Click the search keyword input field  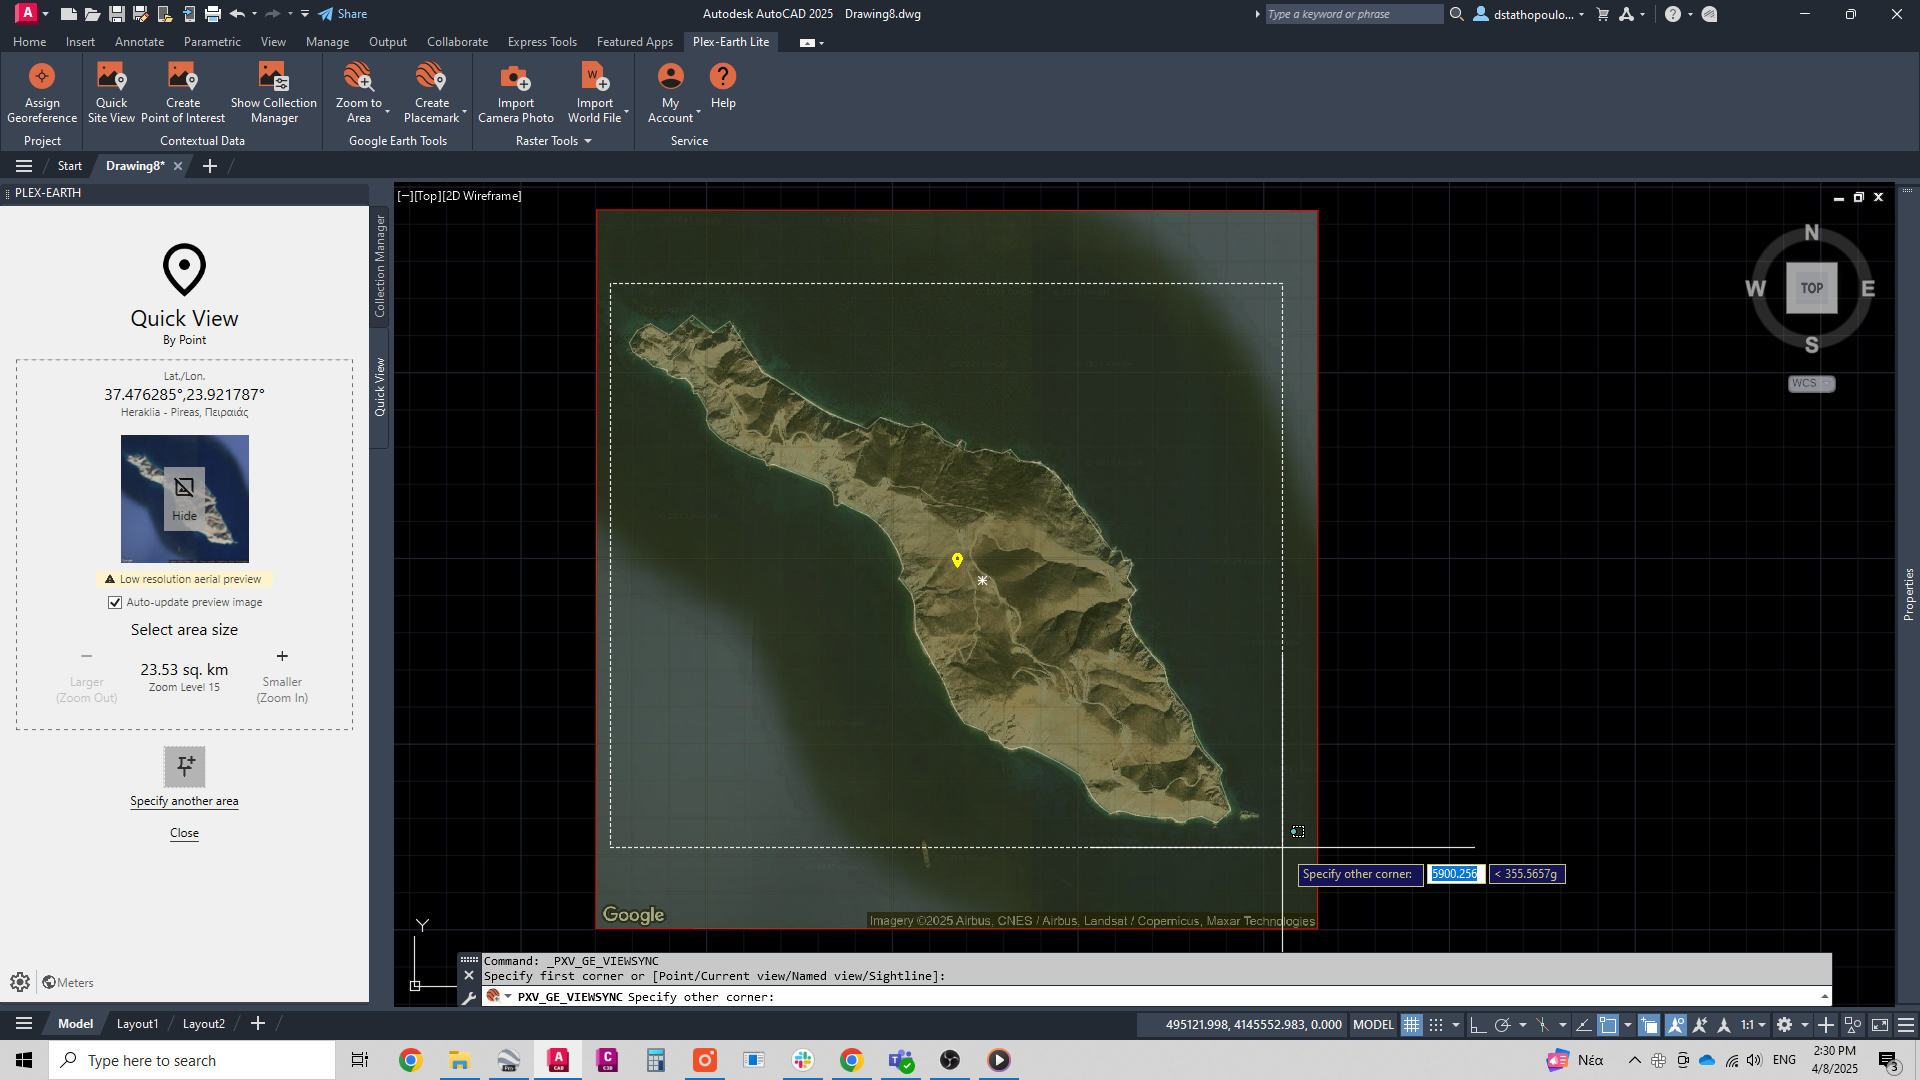tap(1353, 14)
